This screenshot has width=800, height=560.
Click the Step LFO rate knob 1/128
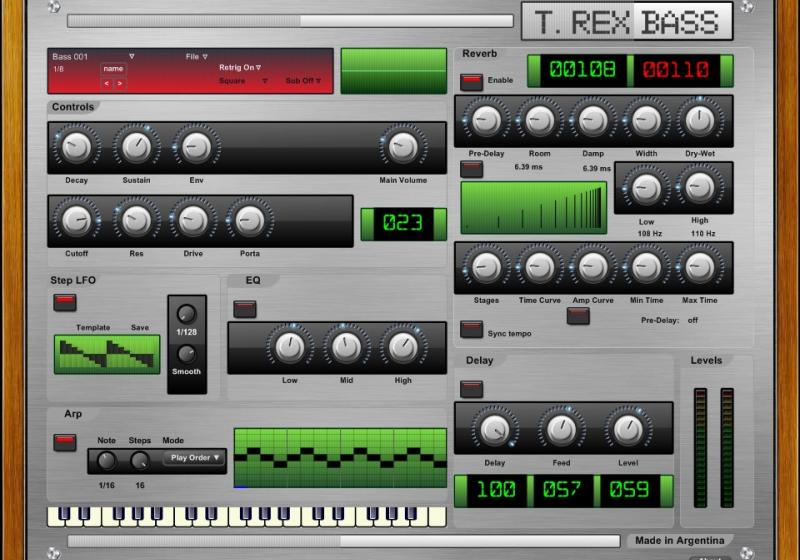click(x=186, y=314)
